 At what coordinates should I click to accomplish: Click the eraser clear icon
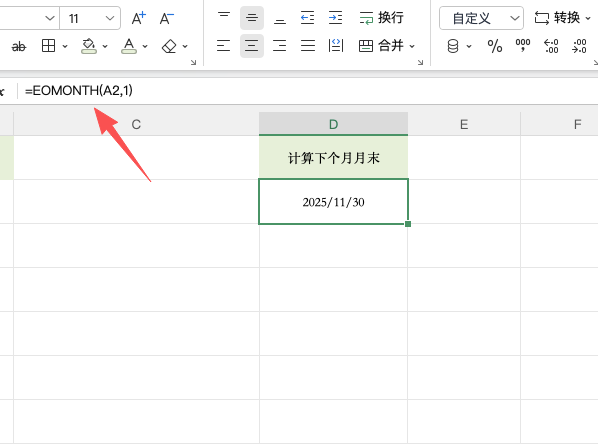coord(169,47)
